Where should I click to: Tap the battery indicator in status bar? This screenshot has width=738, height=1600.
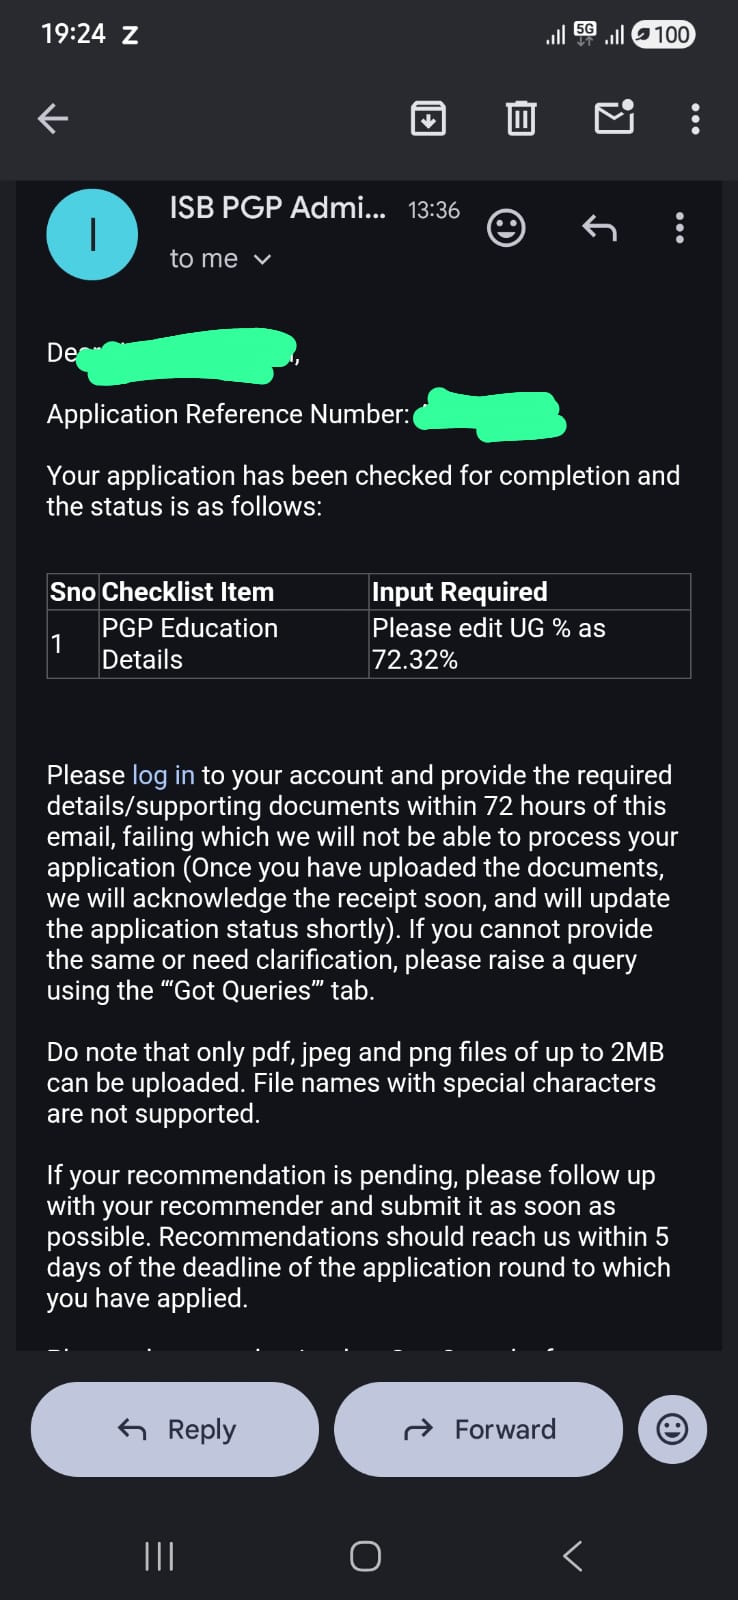[664, 35]
